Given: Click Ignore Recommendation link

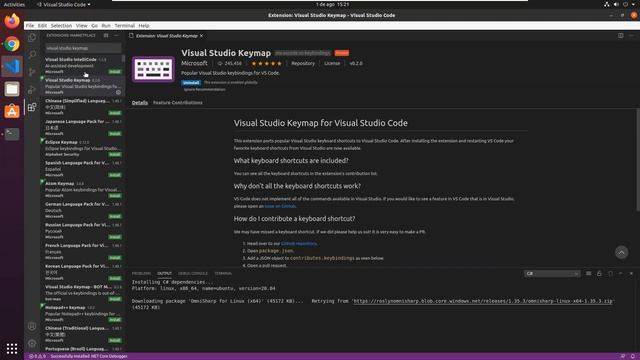Looking at the screenshot, I should click(204, 89).
